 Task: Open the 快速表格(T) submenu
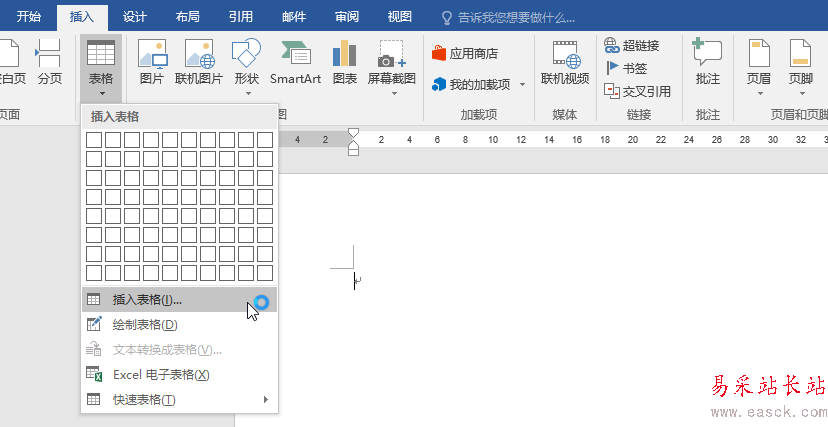[180, 400]
